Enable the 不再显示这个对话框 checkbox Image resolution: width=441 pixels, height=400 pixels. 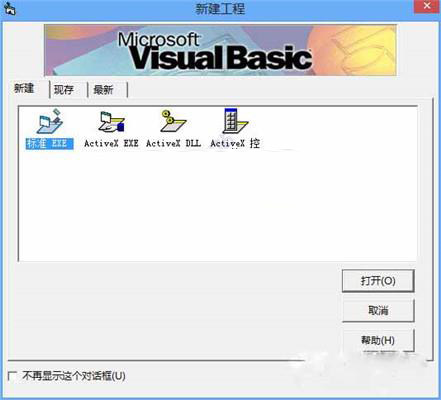point(12,376)
